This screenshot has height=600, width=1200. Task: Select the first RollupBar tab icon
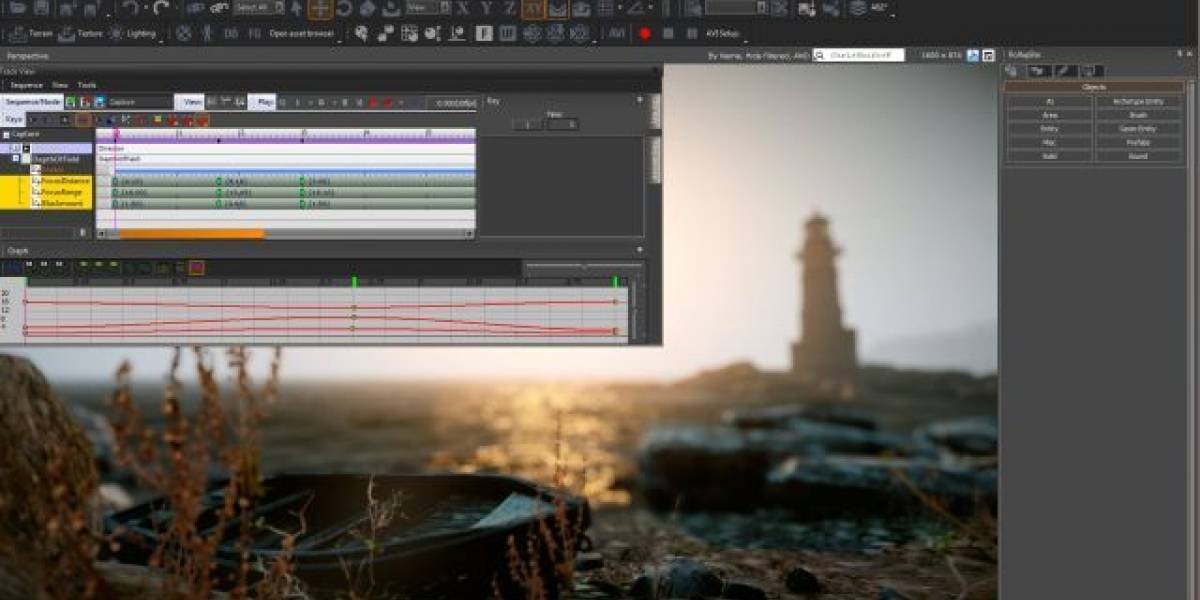1011,71
